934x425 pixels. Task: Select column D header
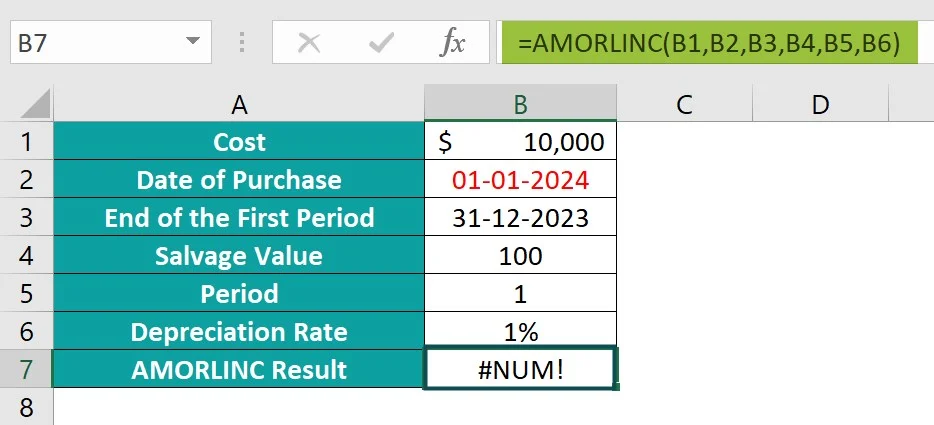point(820,105)
